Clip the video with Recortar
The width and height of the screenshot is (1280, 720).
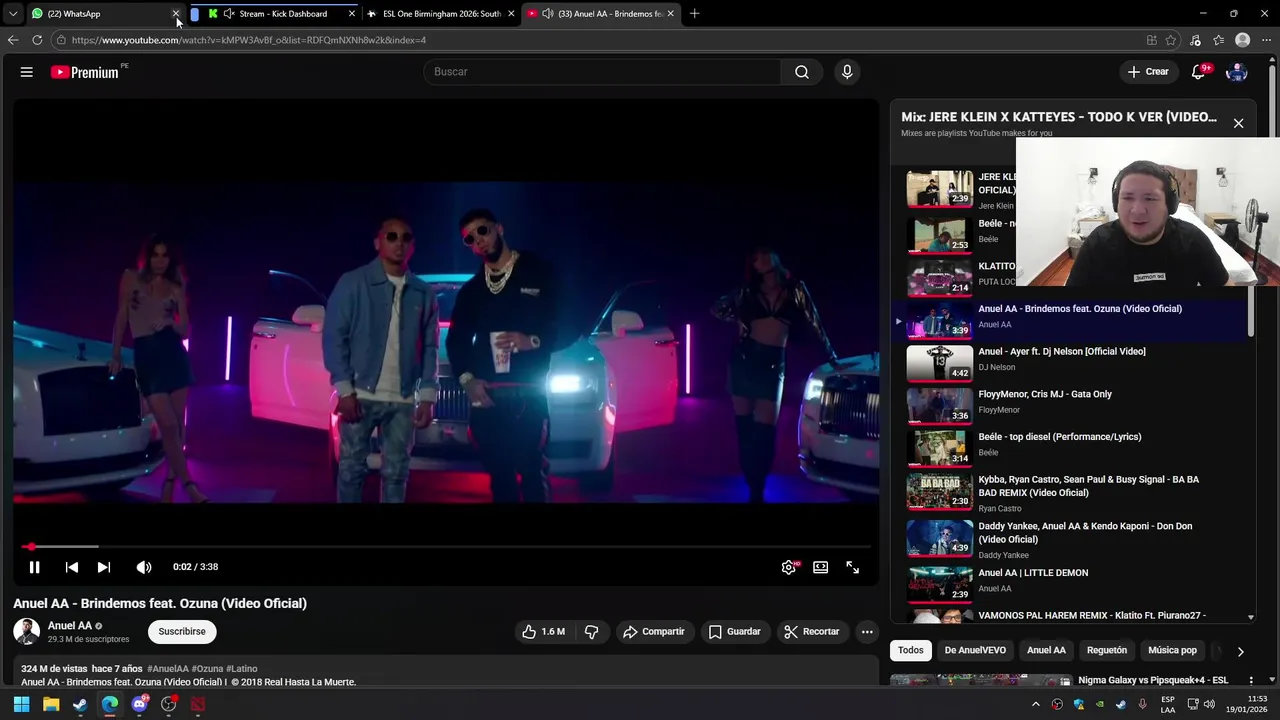pyautogui.click(x=811, y=632)
